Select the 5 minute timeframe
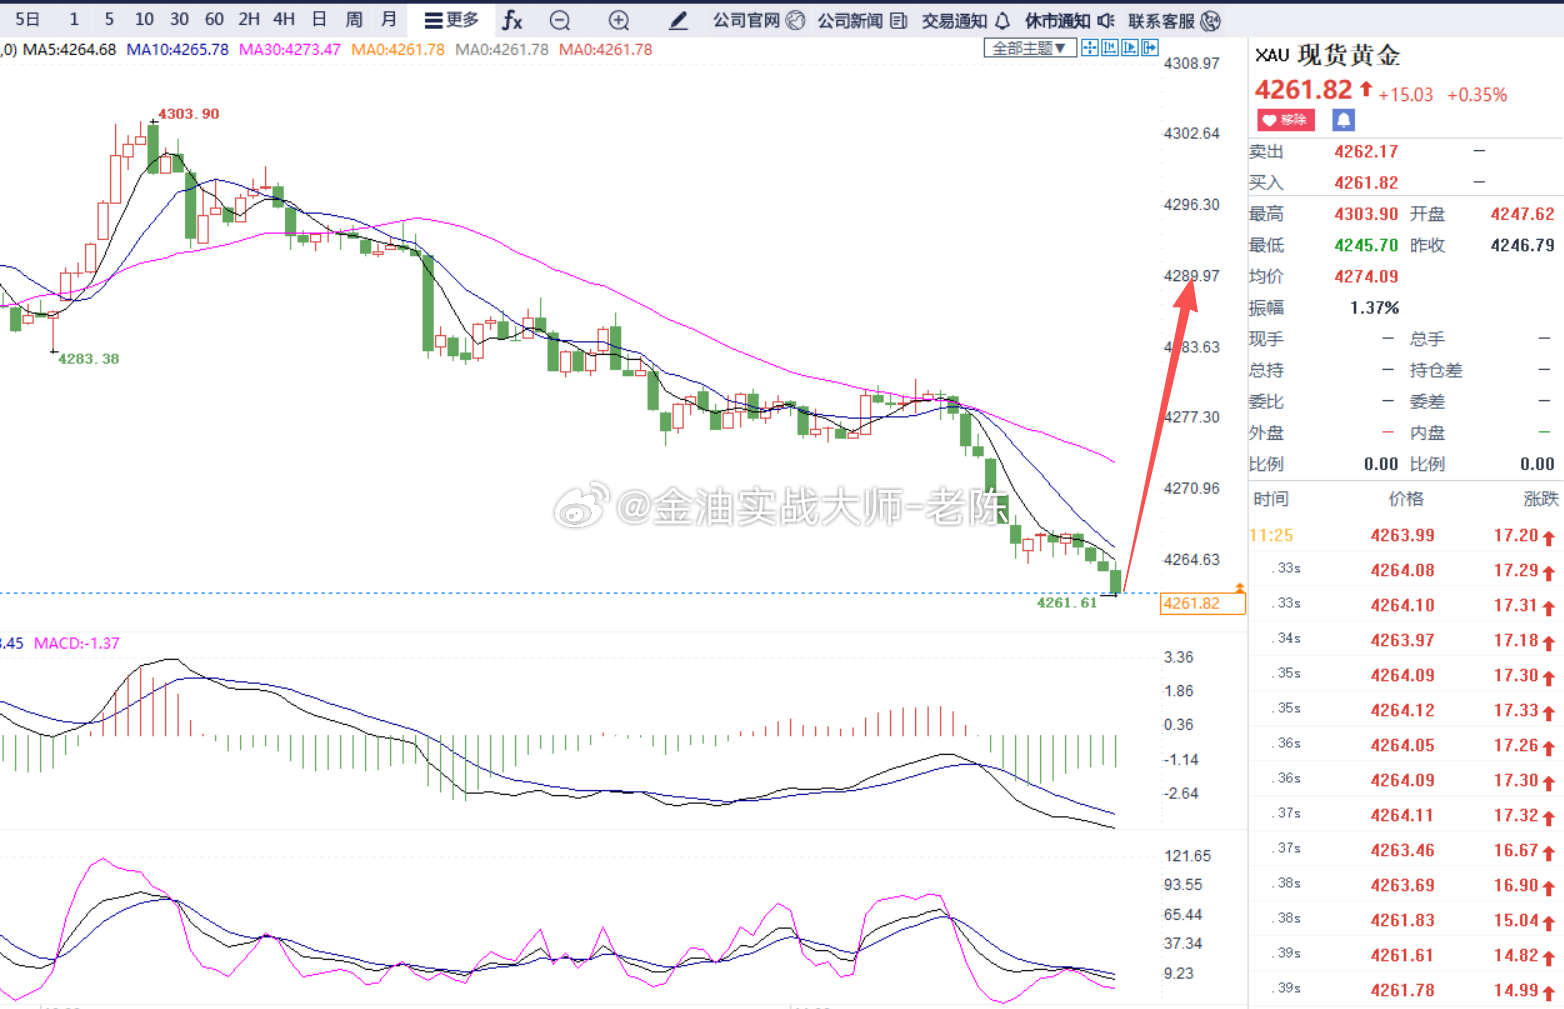Viewport: 1564px width, 1009px height. coord(109,19)
